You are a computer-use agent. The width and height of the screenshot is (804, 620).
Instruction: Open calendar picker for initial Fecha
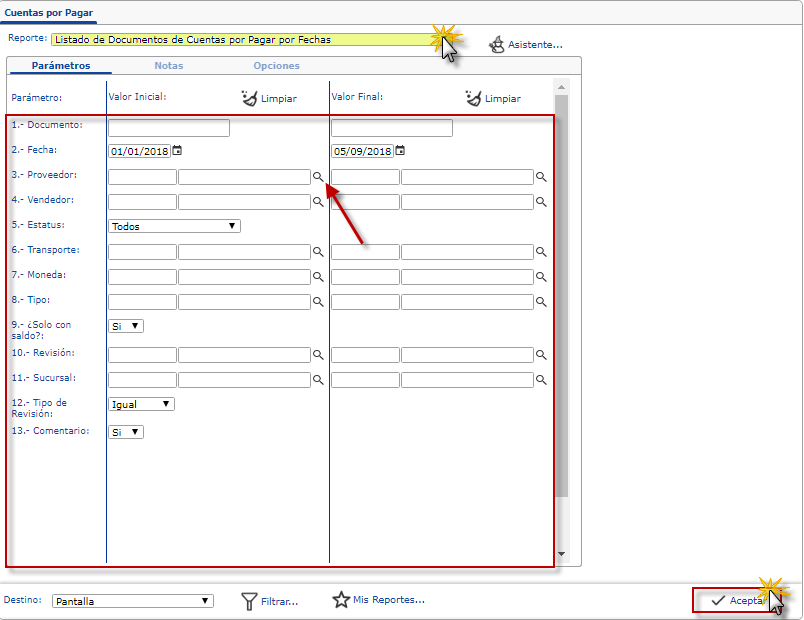(177, 151)
